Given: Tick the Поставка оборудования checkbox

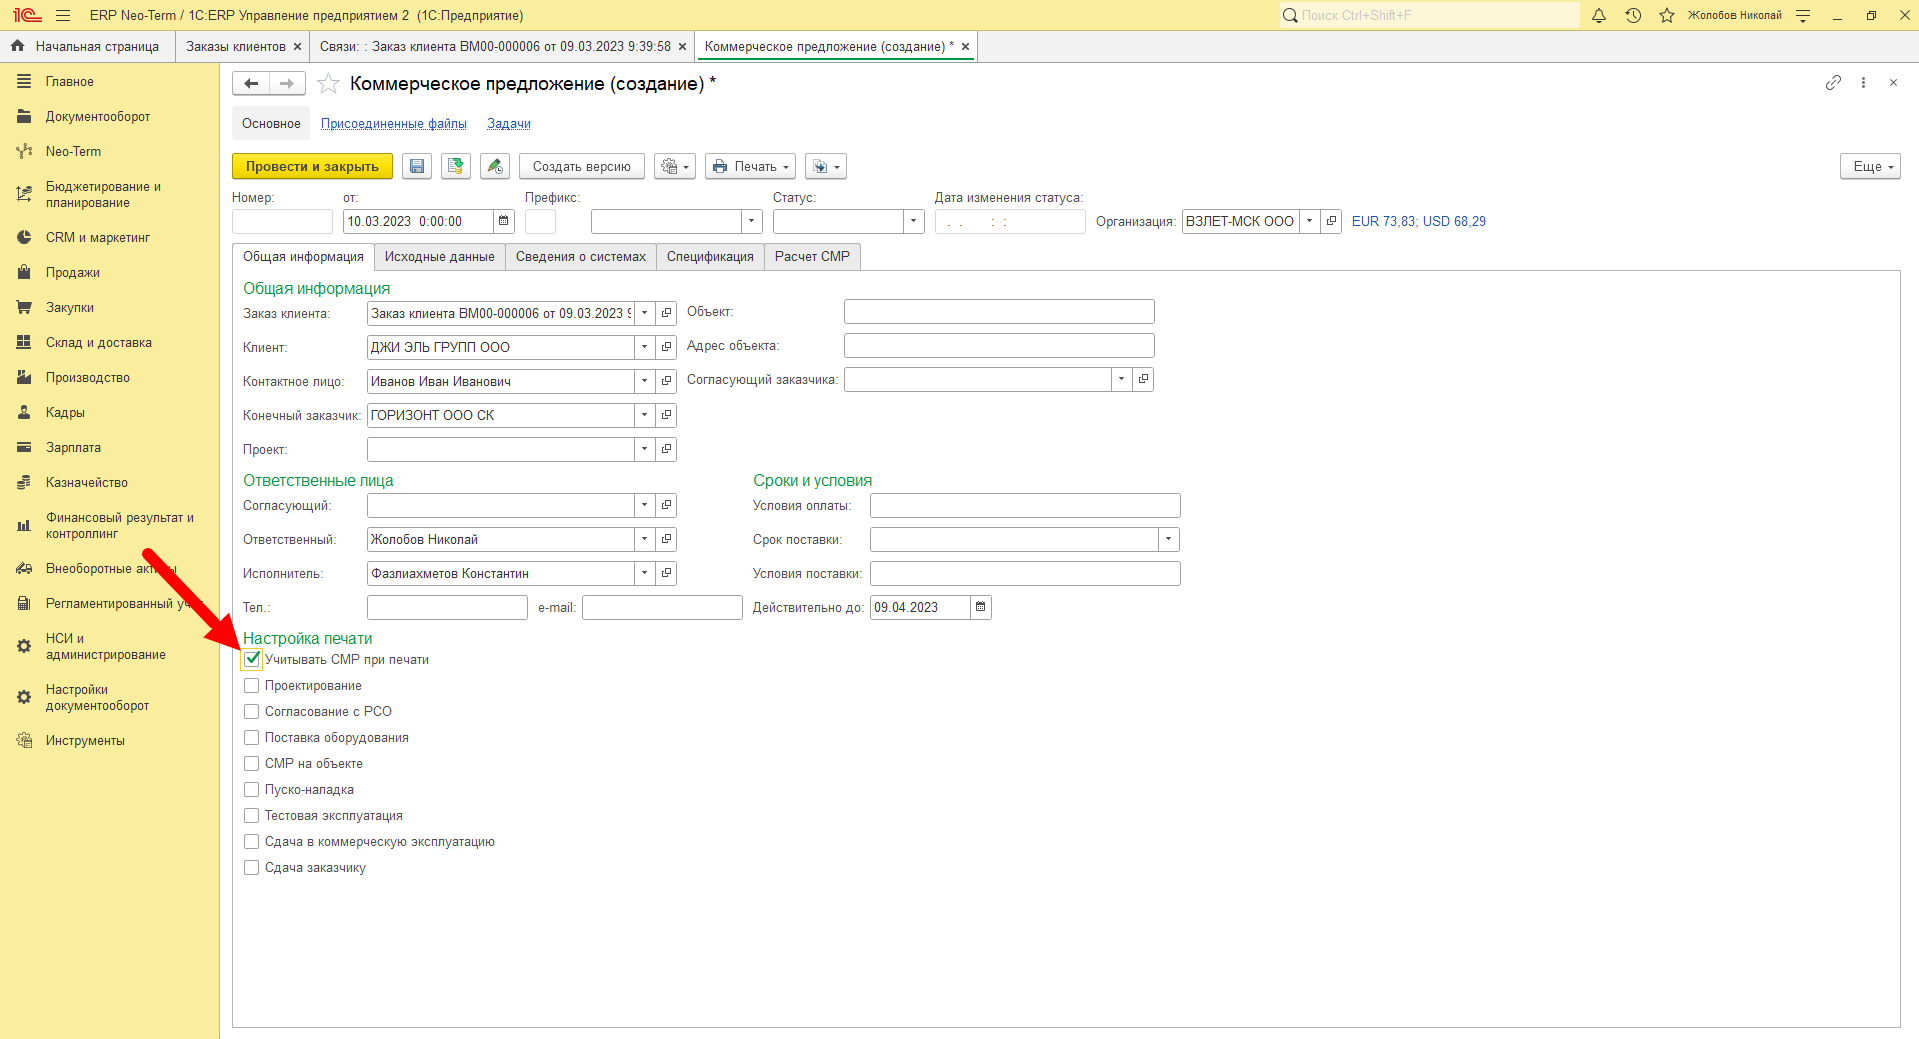Looking at the screenshot, I should tap(252, 737).
